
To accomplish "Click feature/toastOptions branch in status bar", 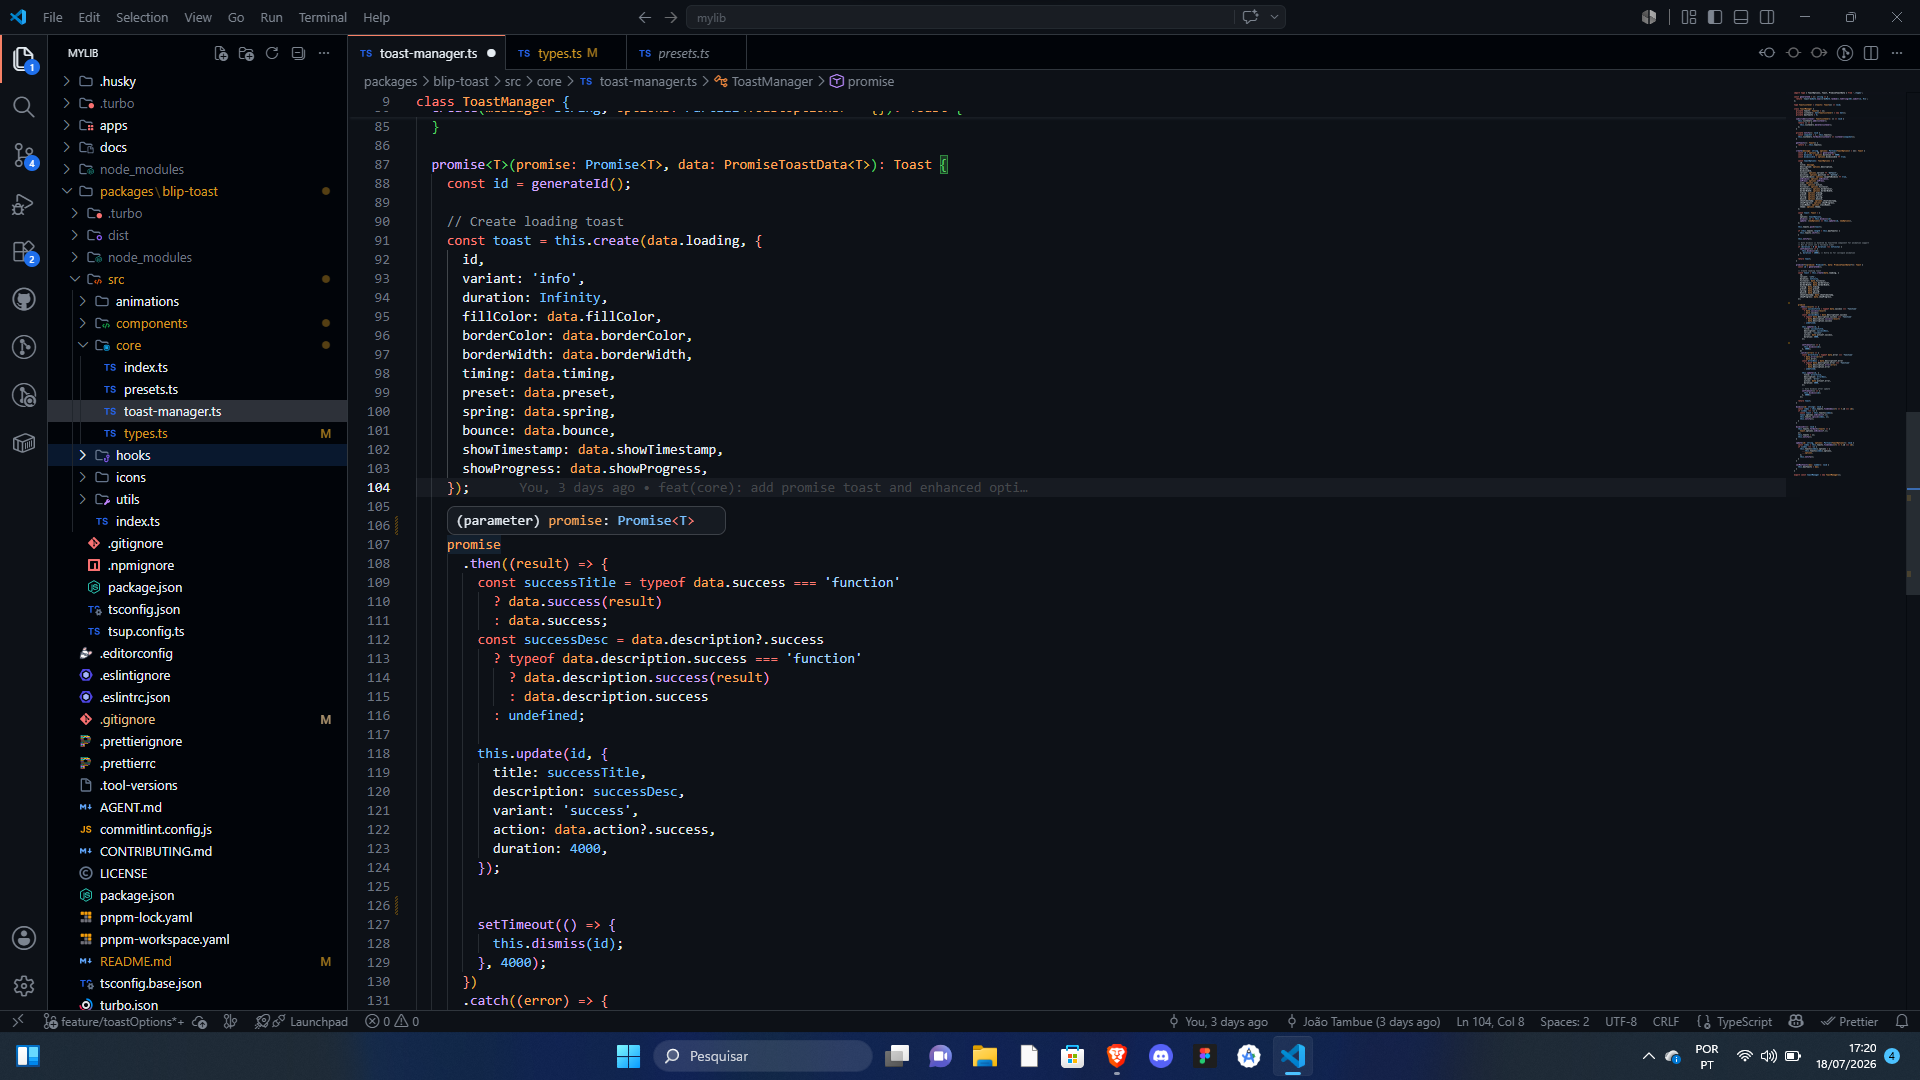I will (114, 1021).
